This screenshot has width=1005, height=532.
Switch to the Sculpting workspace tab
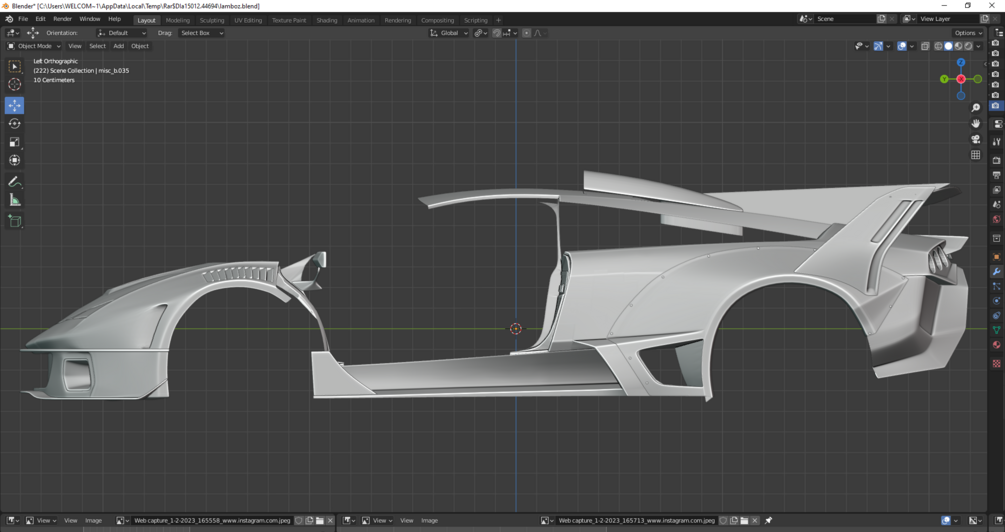212,20
